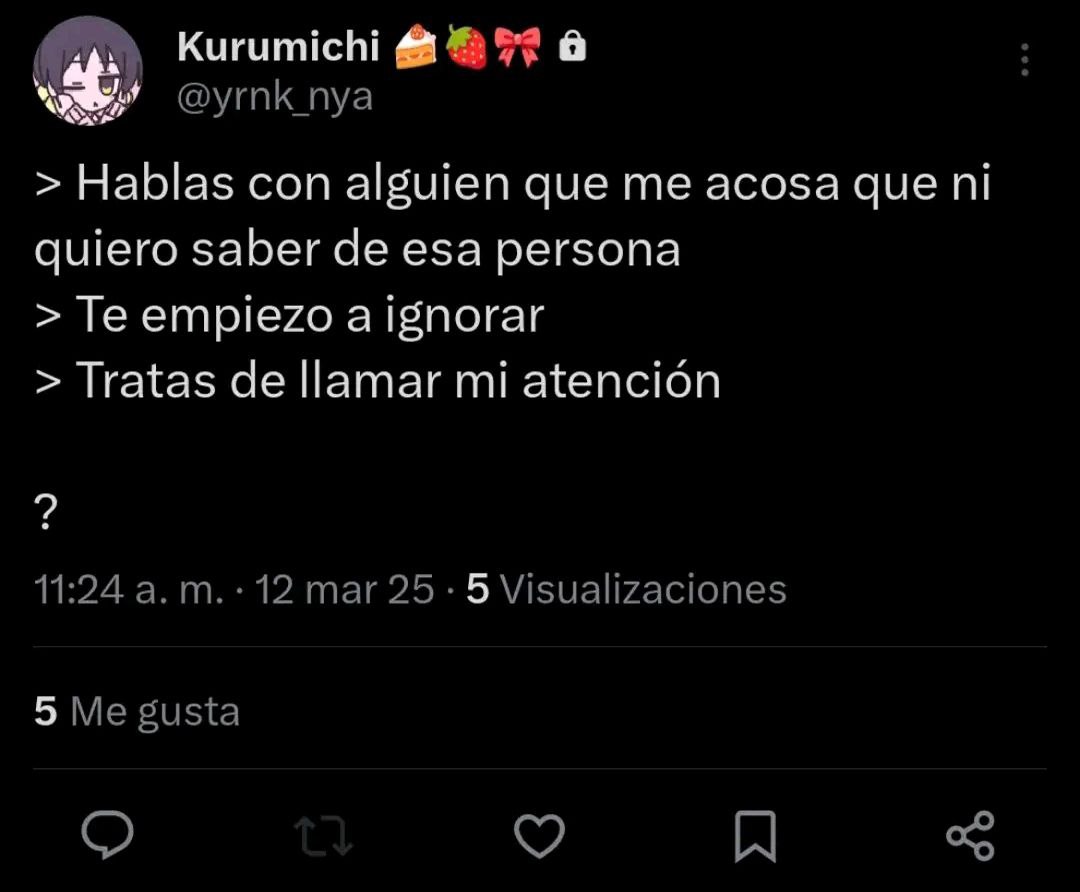
Task: Click the 12 mar 25 date
Action: click(344, 590)
